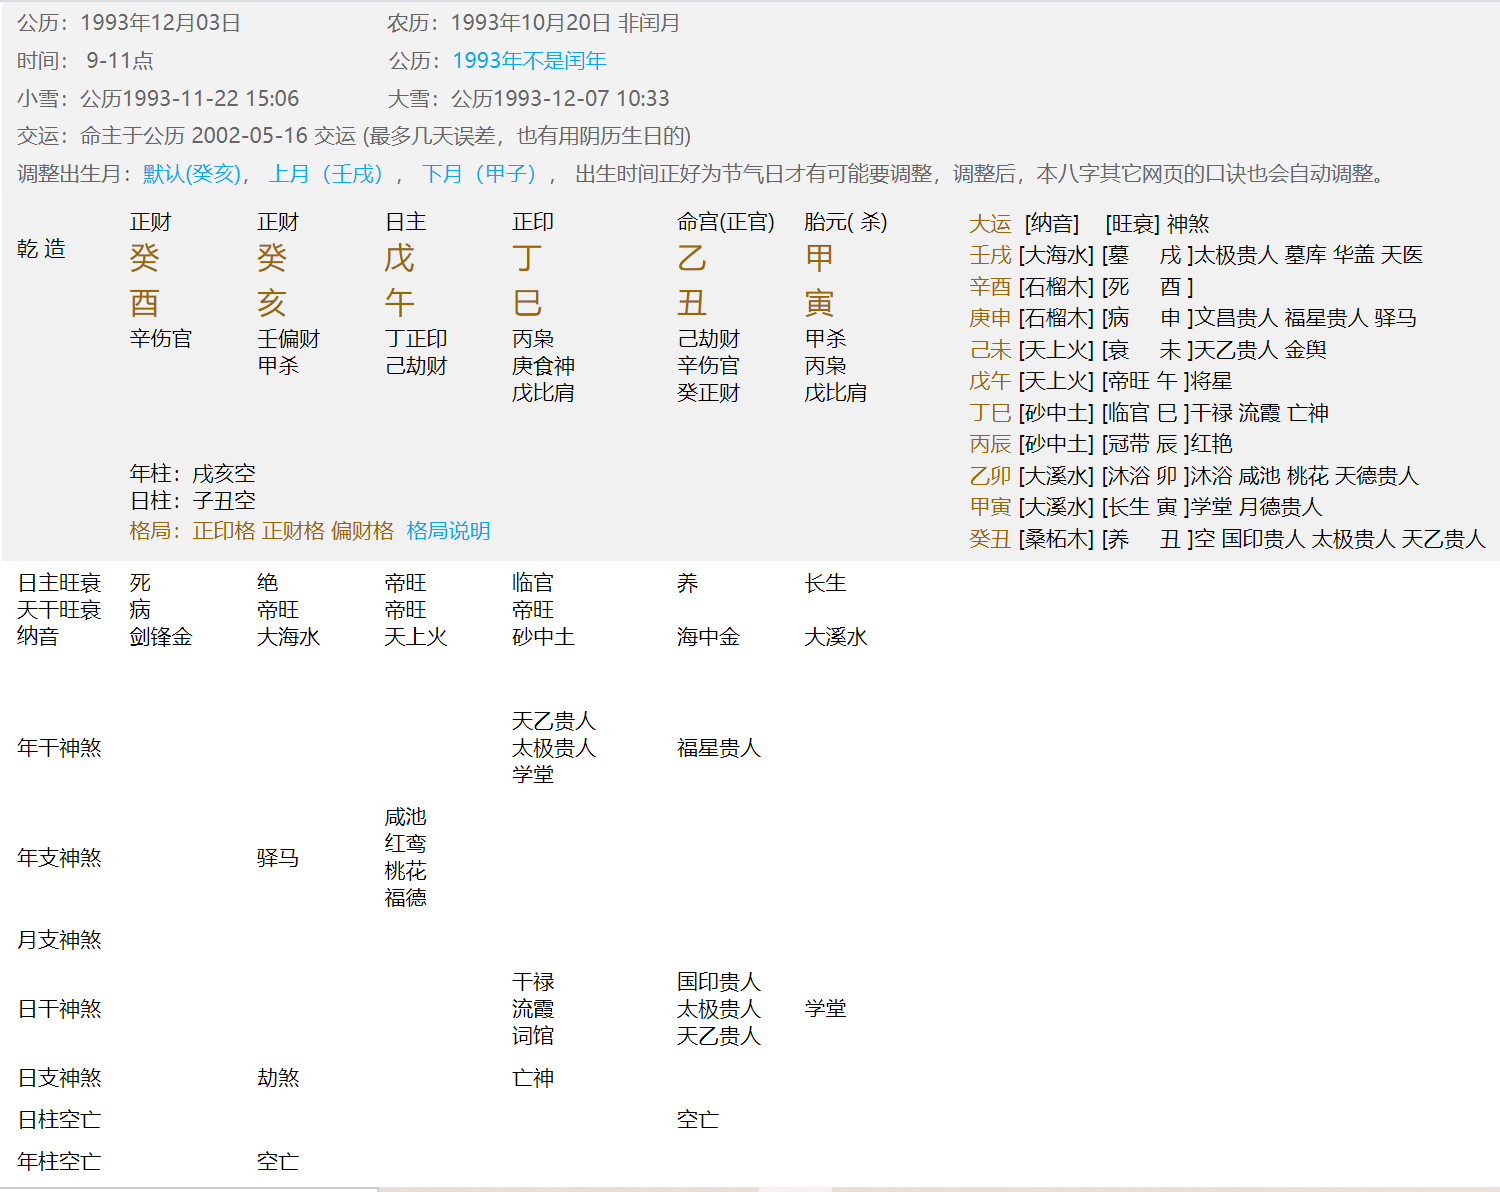
Task: Click the 辛酉 大运 entry
Action: point(990,287)
